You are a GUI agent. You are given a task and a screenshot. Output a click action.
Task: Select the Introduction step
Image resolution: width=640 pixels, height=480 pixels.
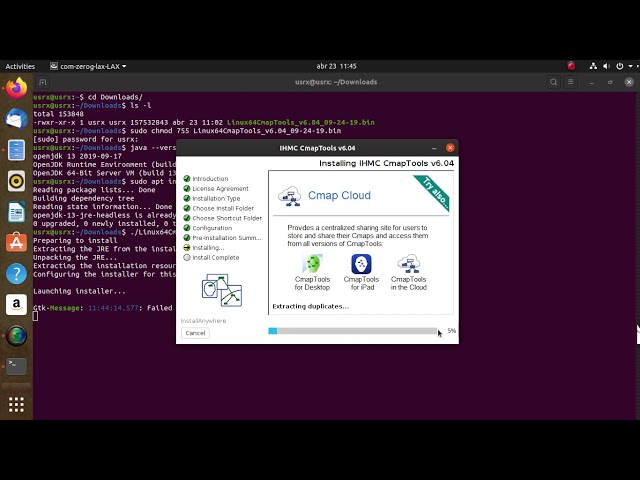(206, 179)
